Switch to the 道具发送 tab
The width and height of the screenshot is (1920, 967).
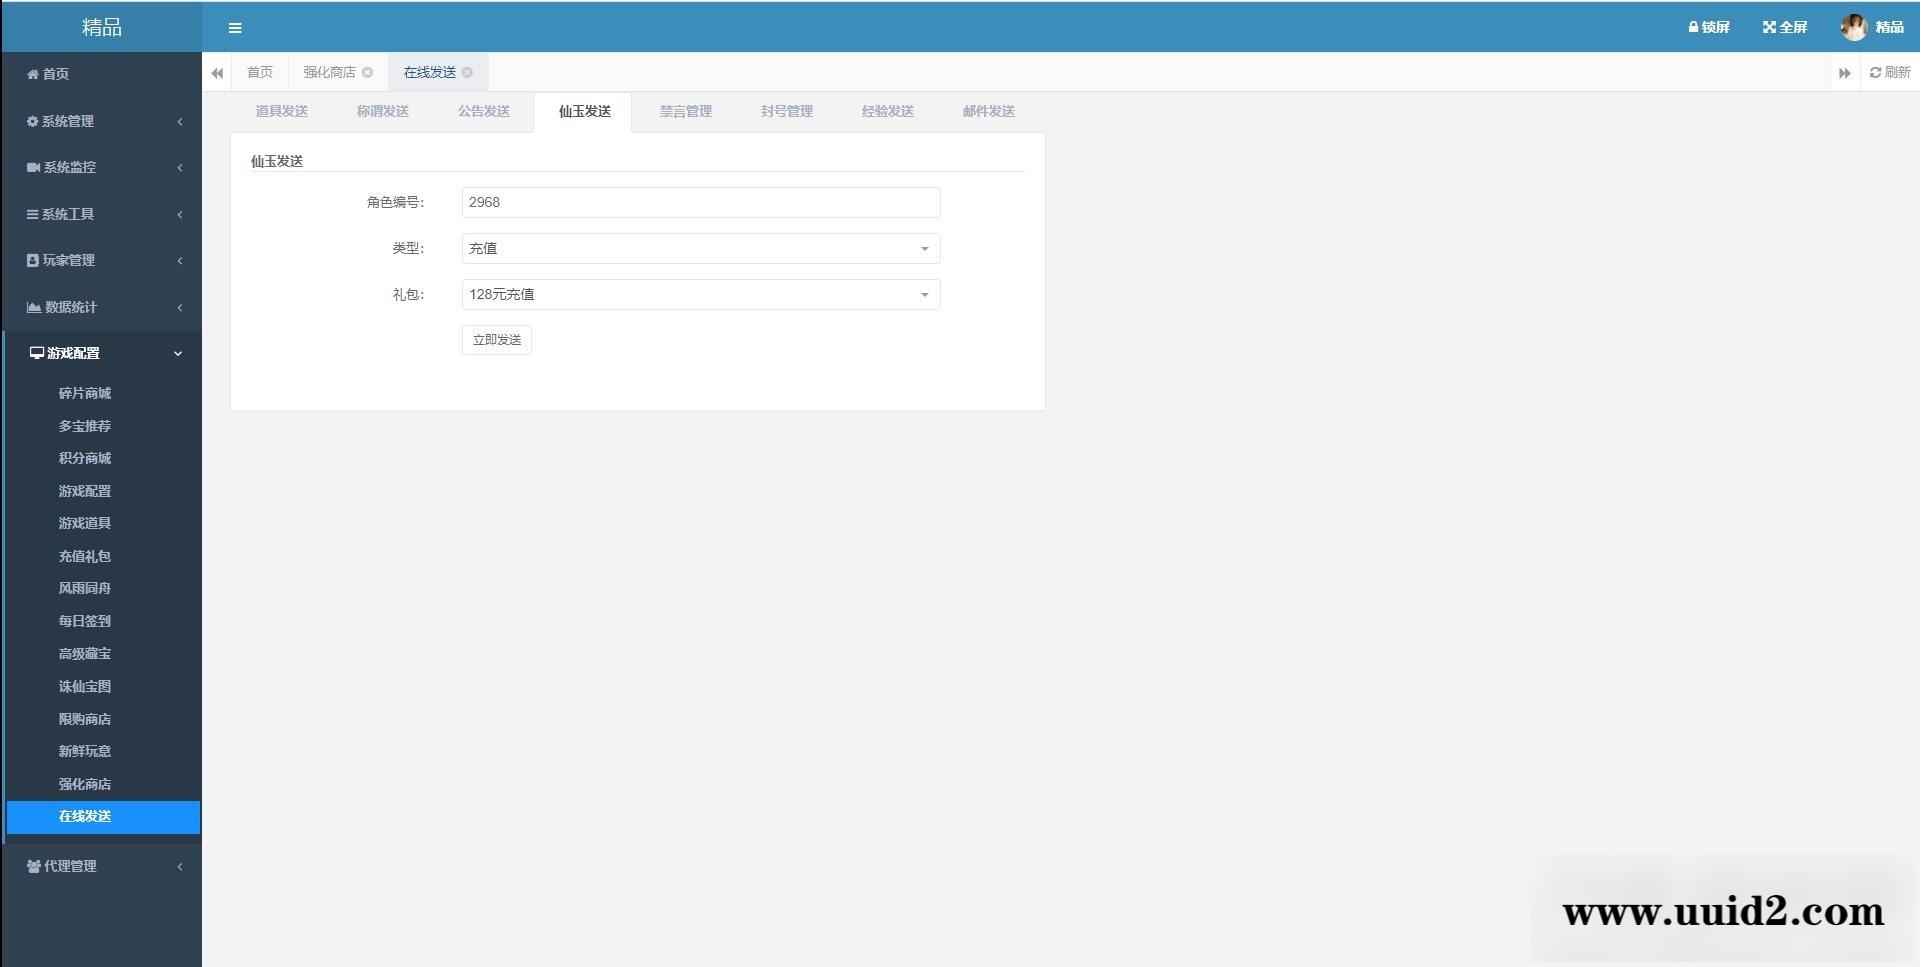281,111
